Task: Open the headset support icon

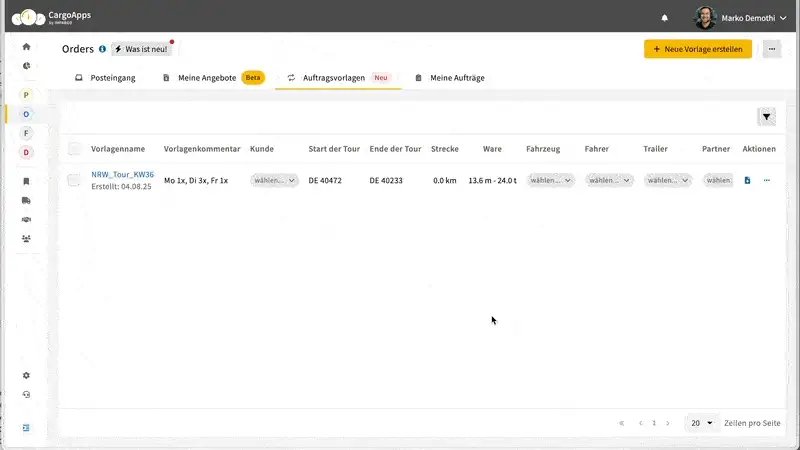Action: click(27, 394)
